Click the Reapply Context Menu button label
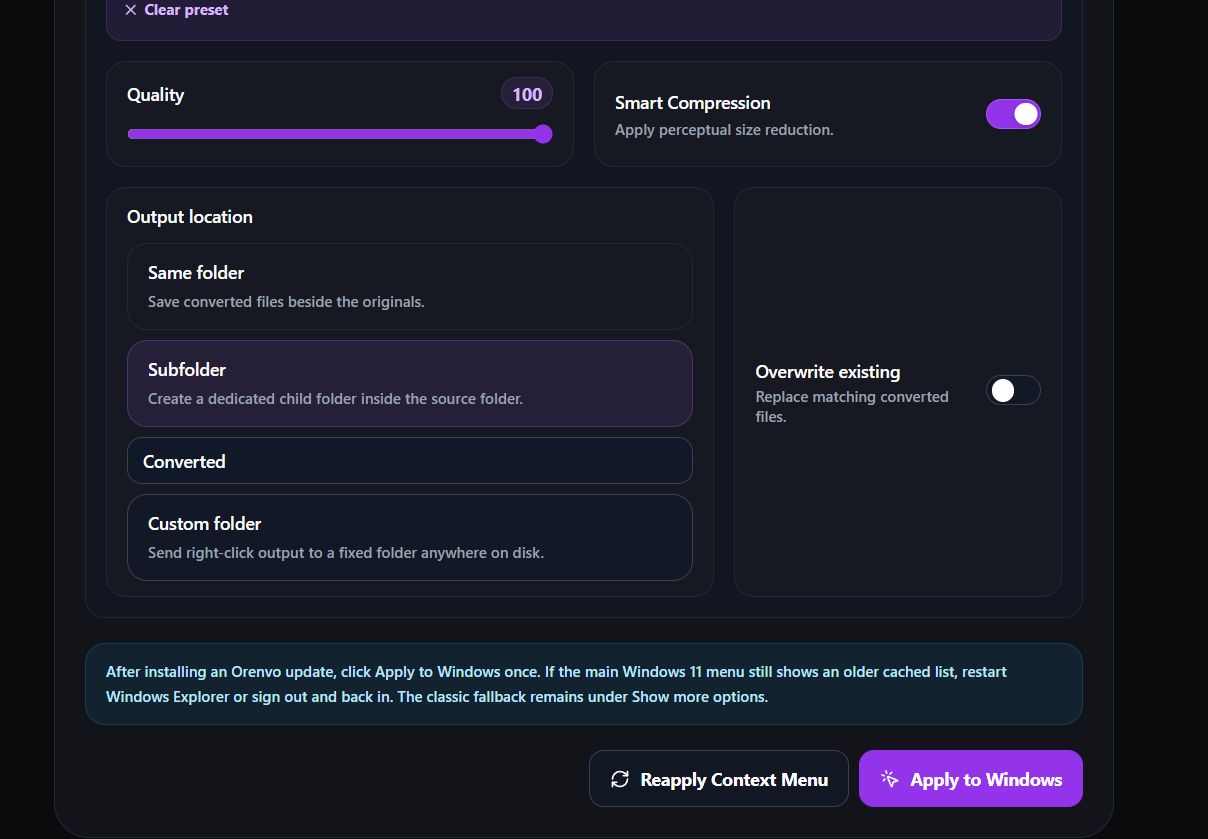Image resolution: width=1208 pixels, height=839 pixels. pos(734,780)
